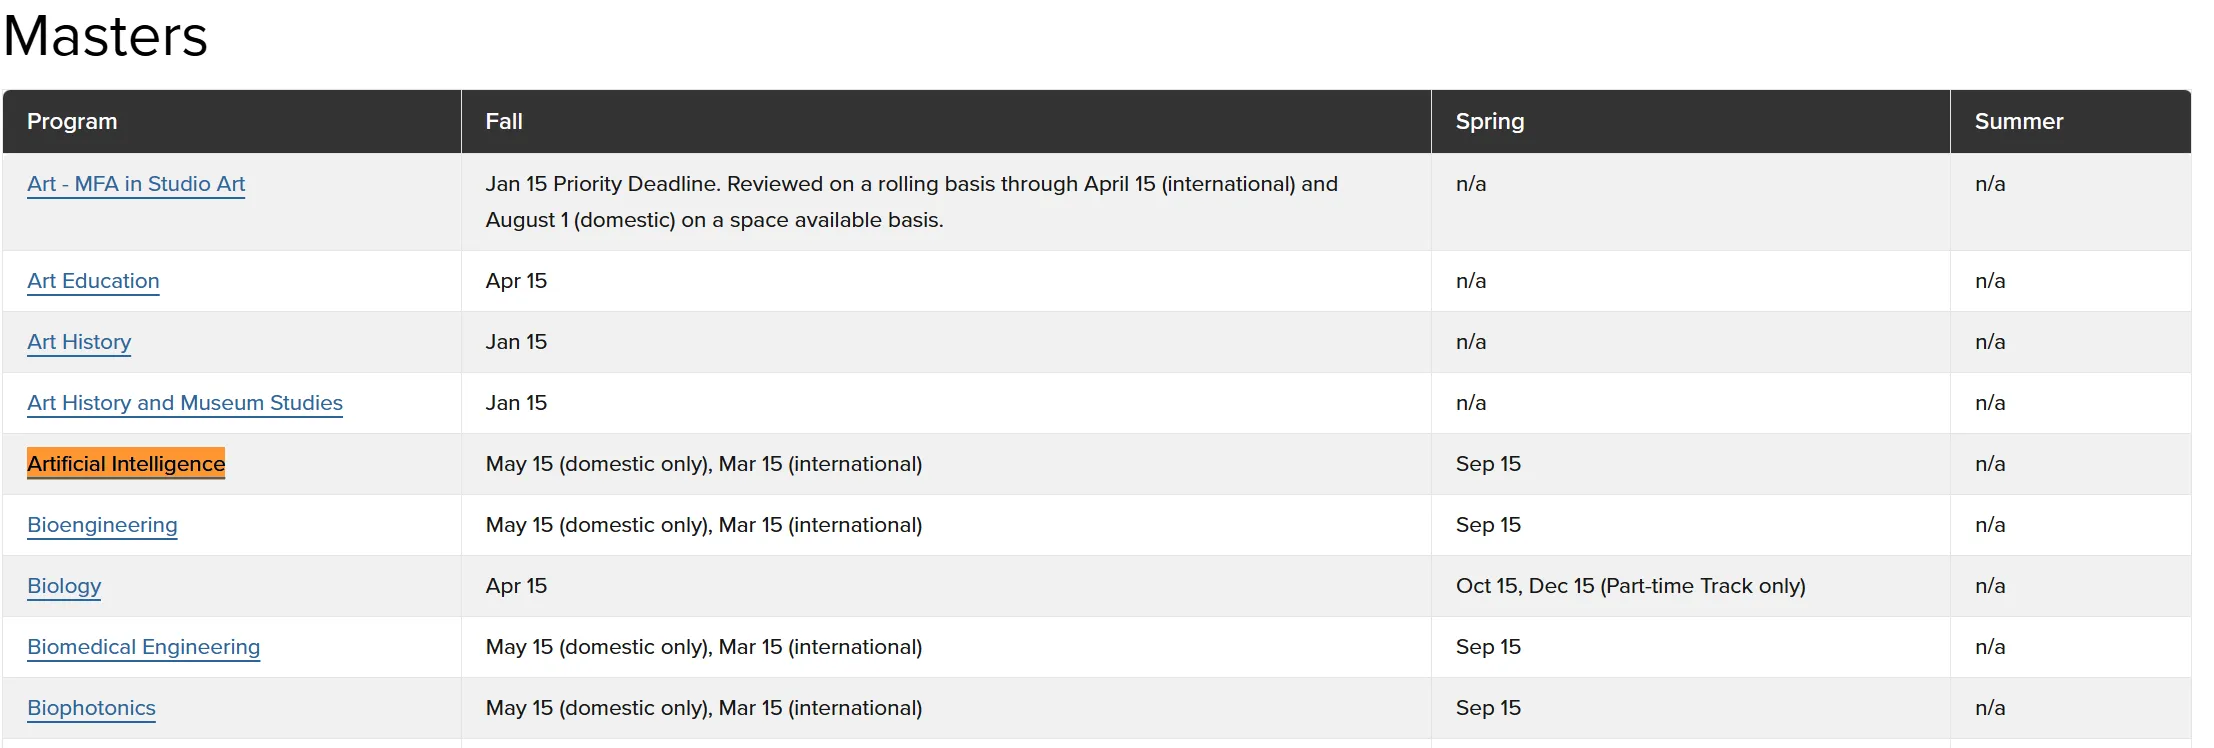
Task: Click the Summer column header
Action: [2018, 121]
